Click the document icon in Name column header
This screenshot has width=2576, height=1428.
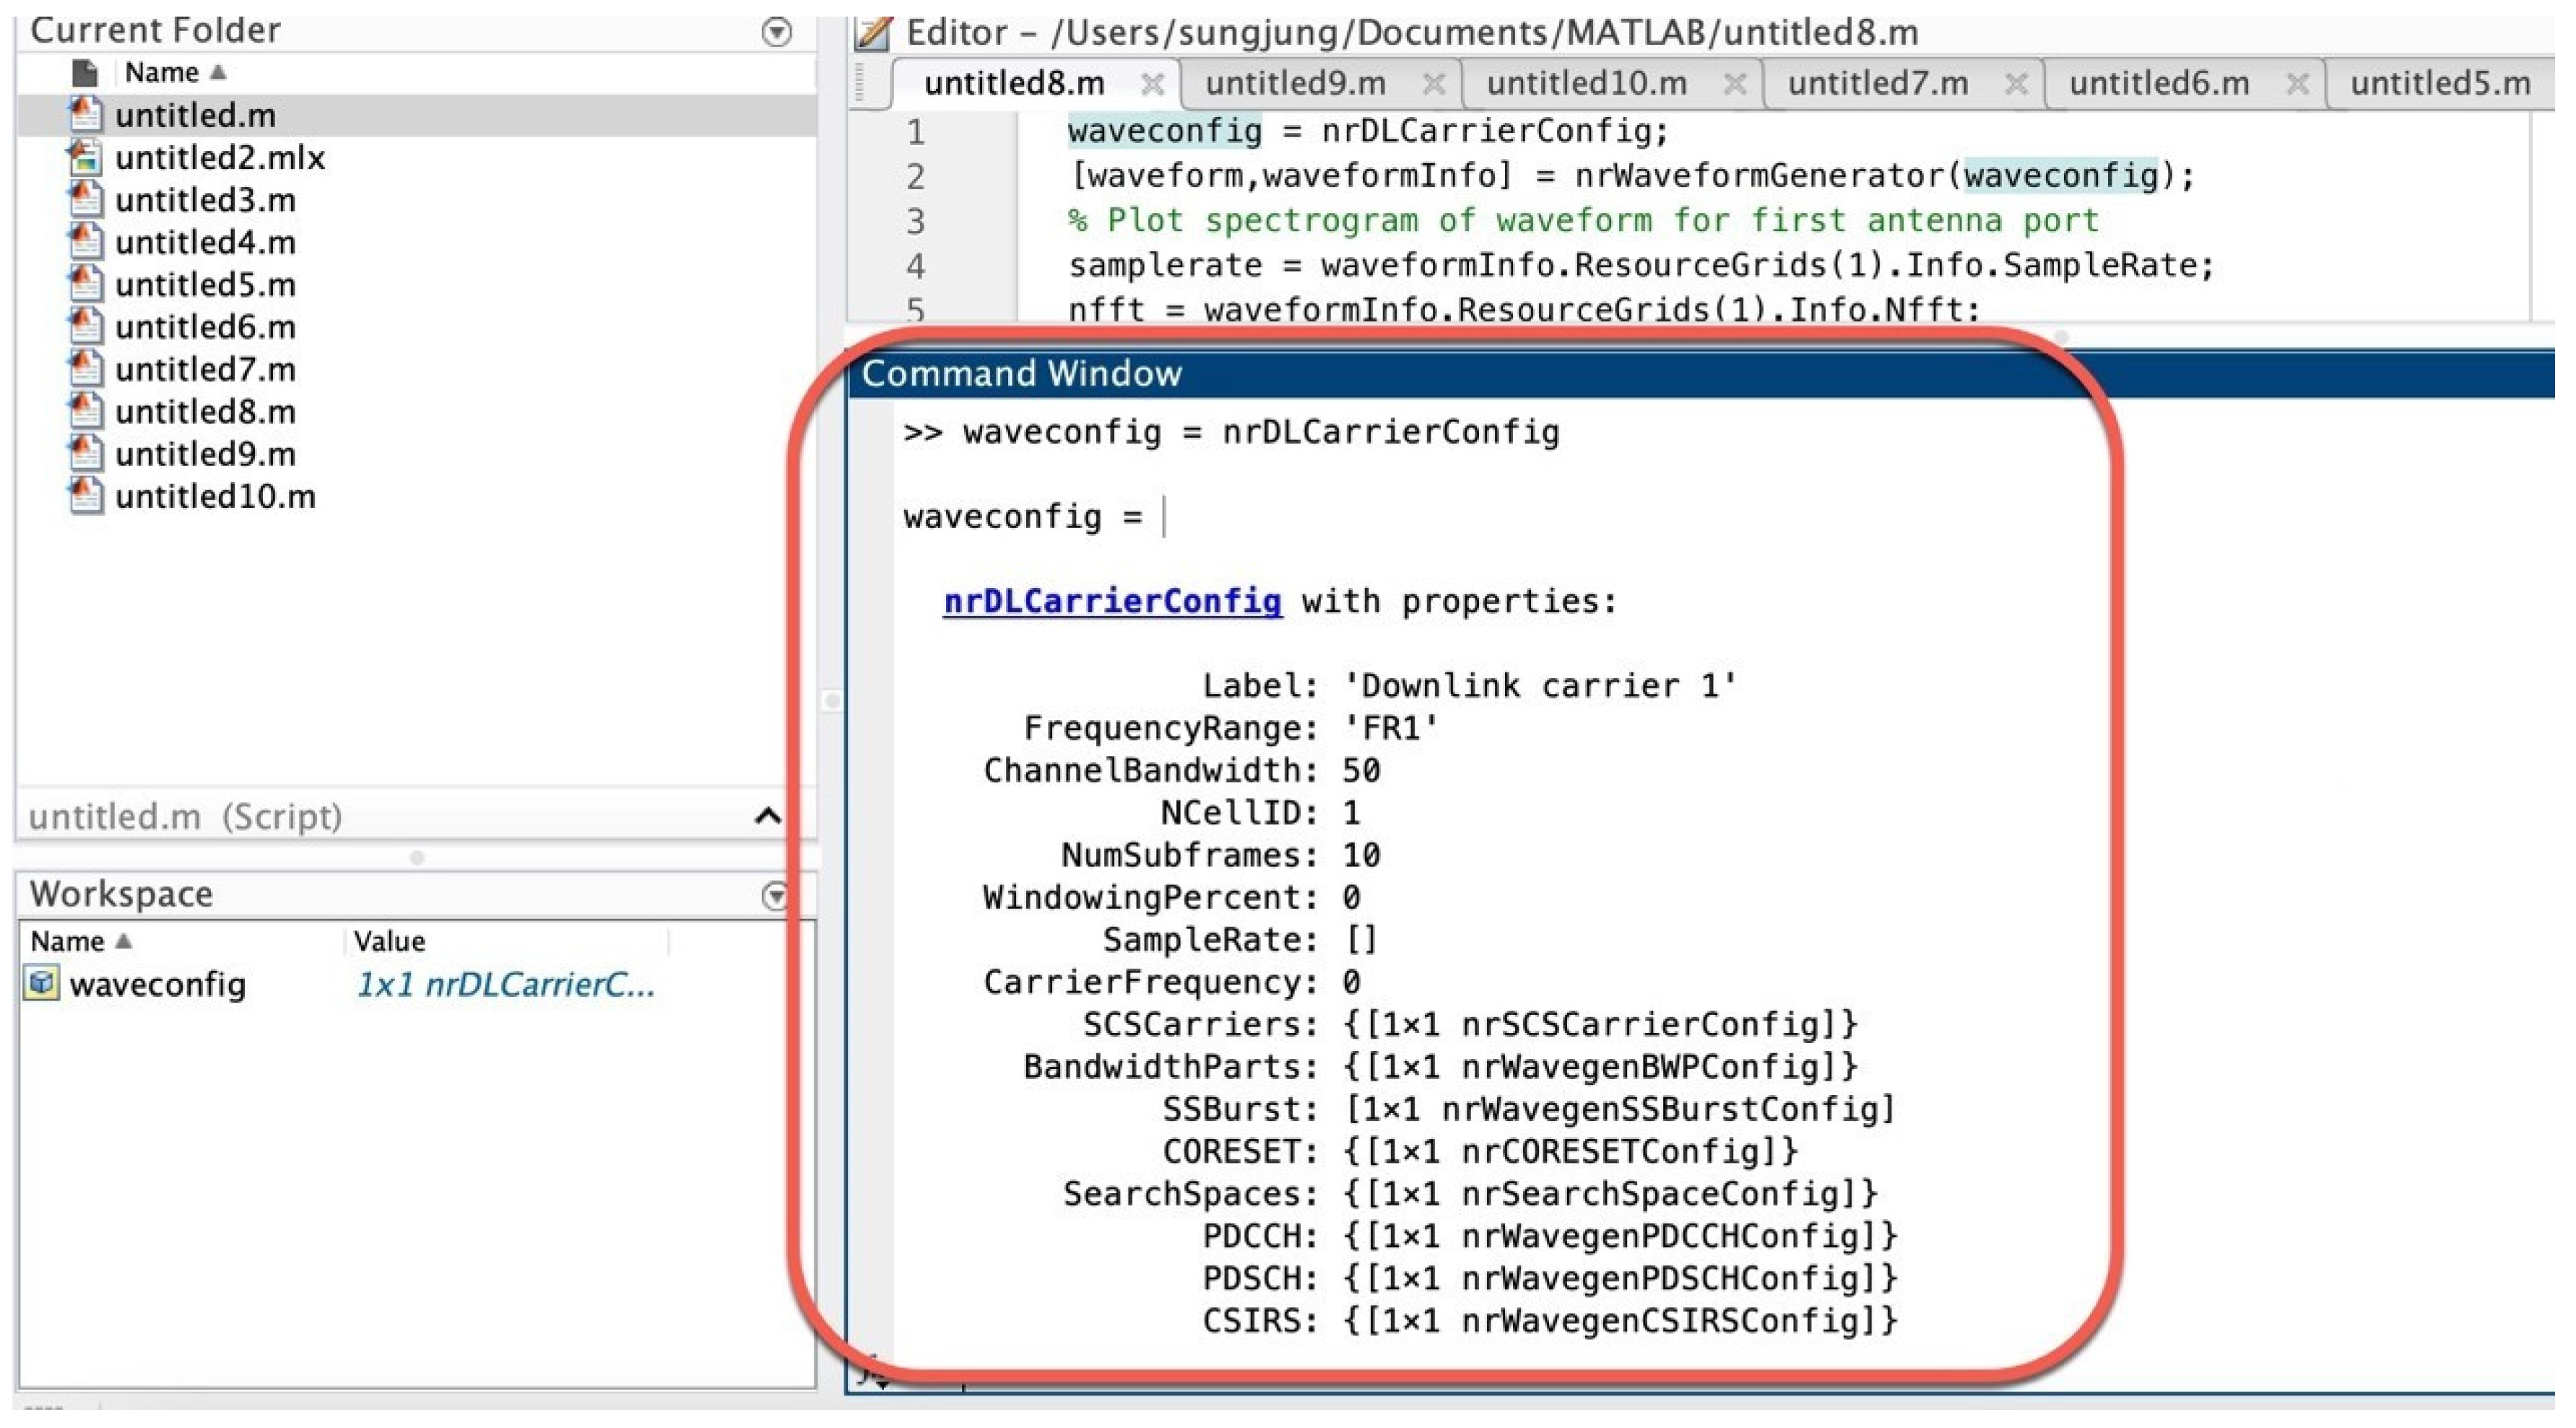click(85, 73)
